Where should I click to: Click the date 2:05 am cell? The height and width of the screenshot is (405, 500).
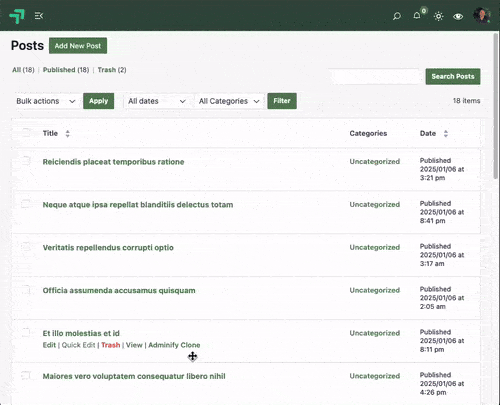point(442,298)
